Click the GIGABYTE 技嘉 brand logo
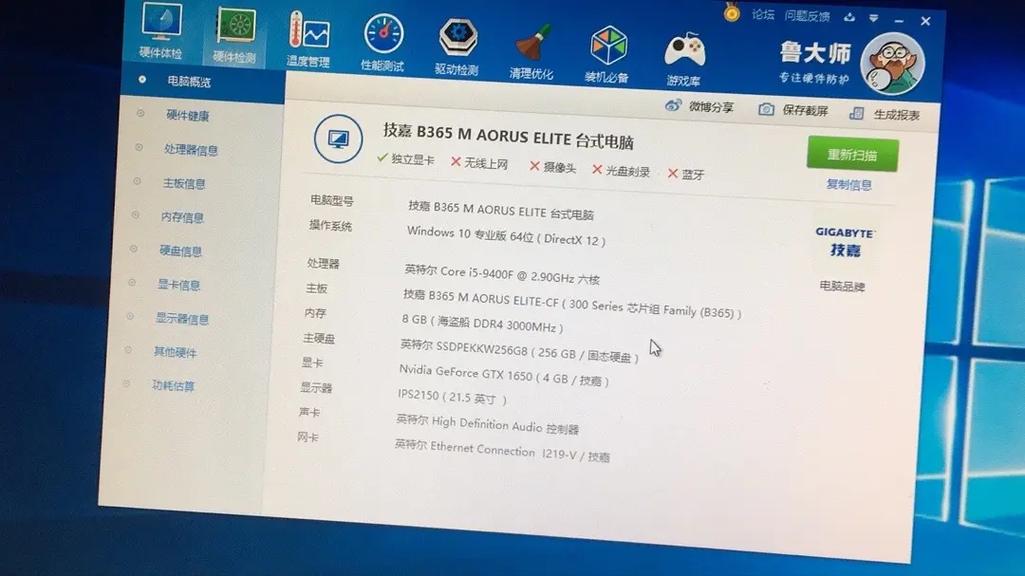The width and height of the screenshot is (1025, 576). (x=845, y=242)
